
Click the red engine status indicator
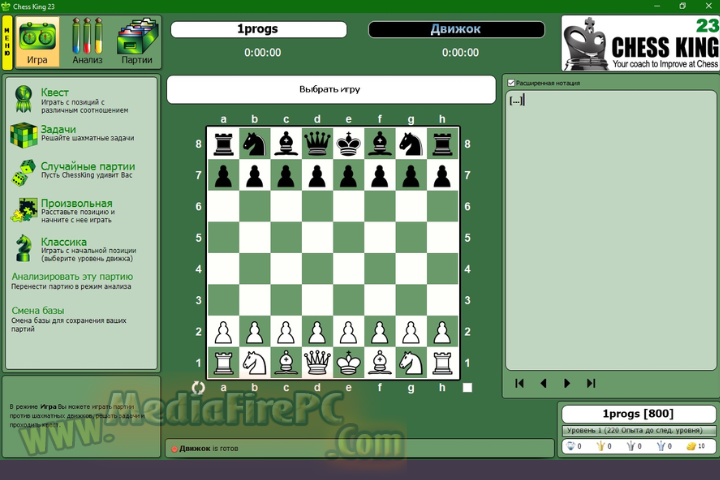point(174,449)
